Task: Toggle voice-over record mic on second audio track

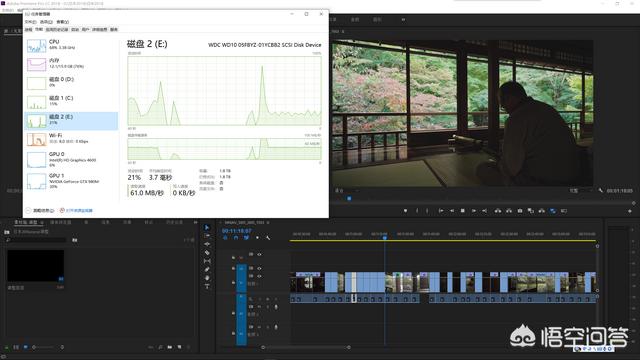Action: click(276, 327)
